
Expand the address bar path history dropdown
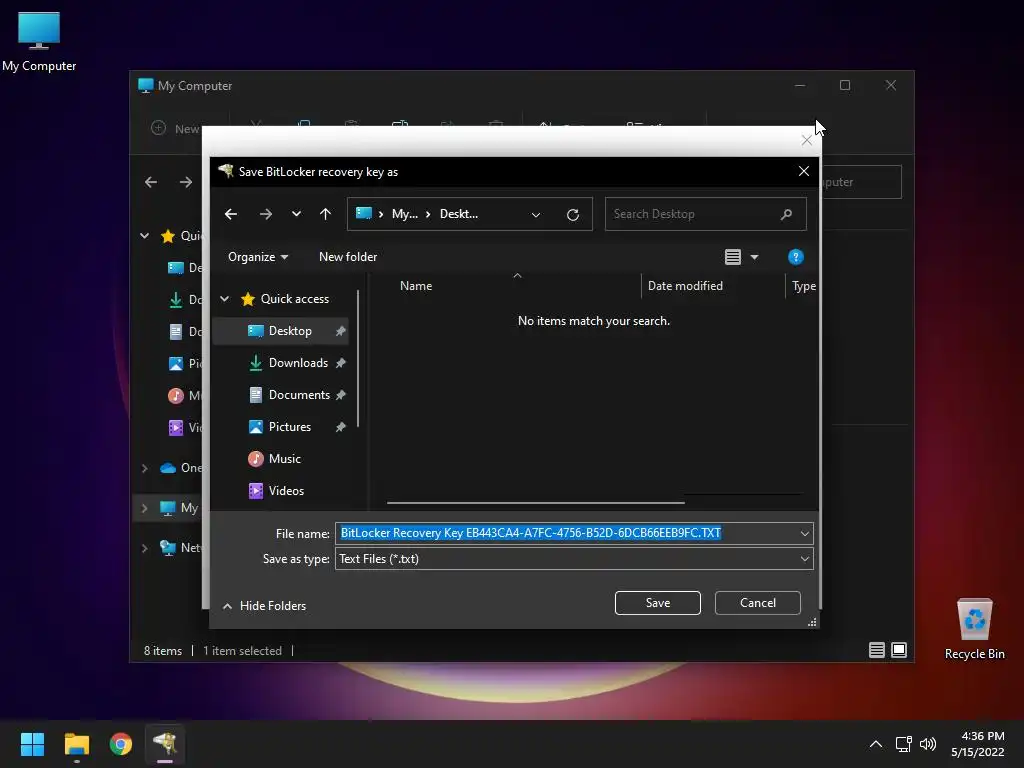coord(536,214)
